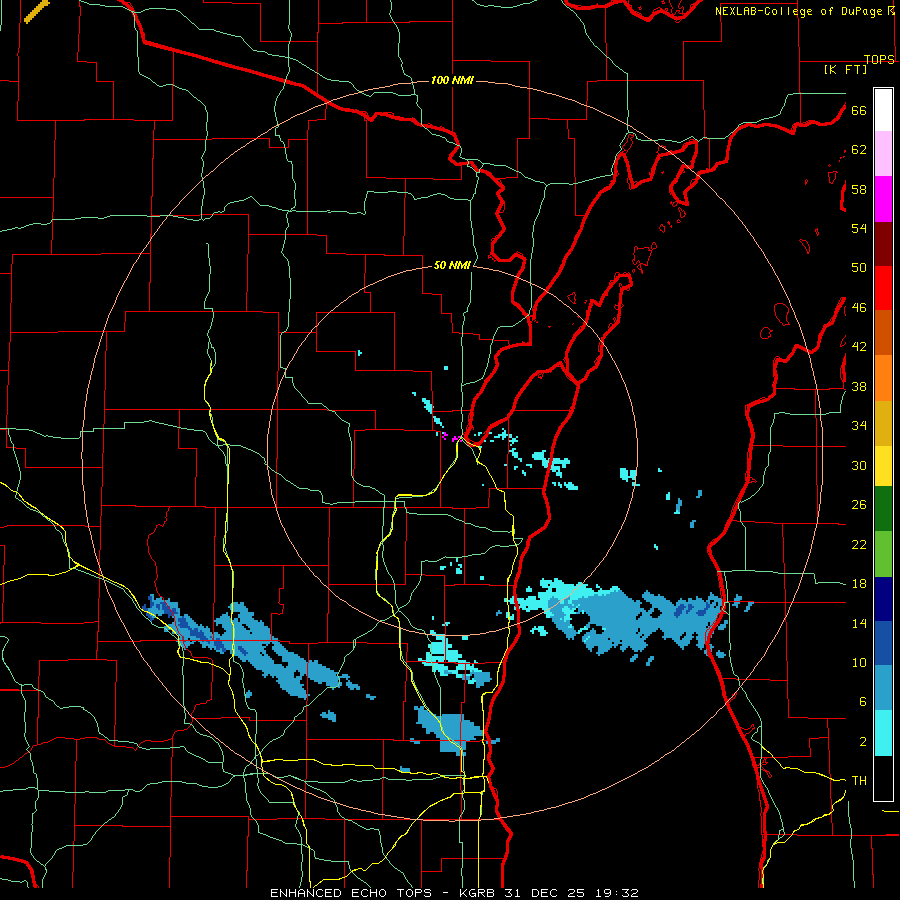Select the light pink legend swatch
The image size is (900, 900).
click(x=883, y=153)
